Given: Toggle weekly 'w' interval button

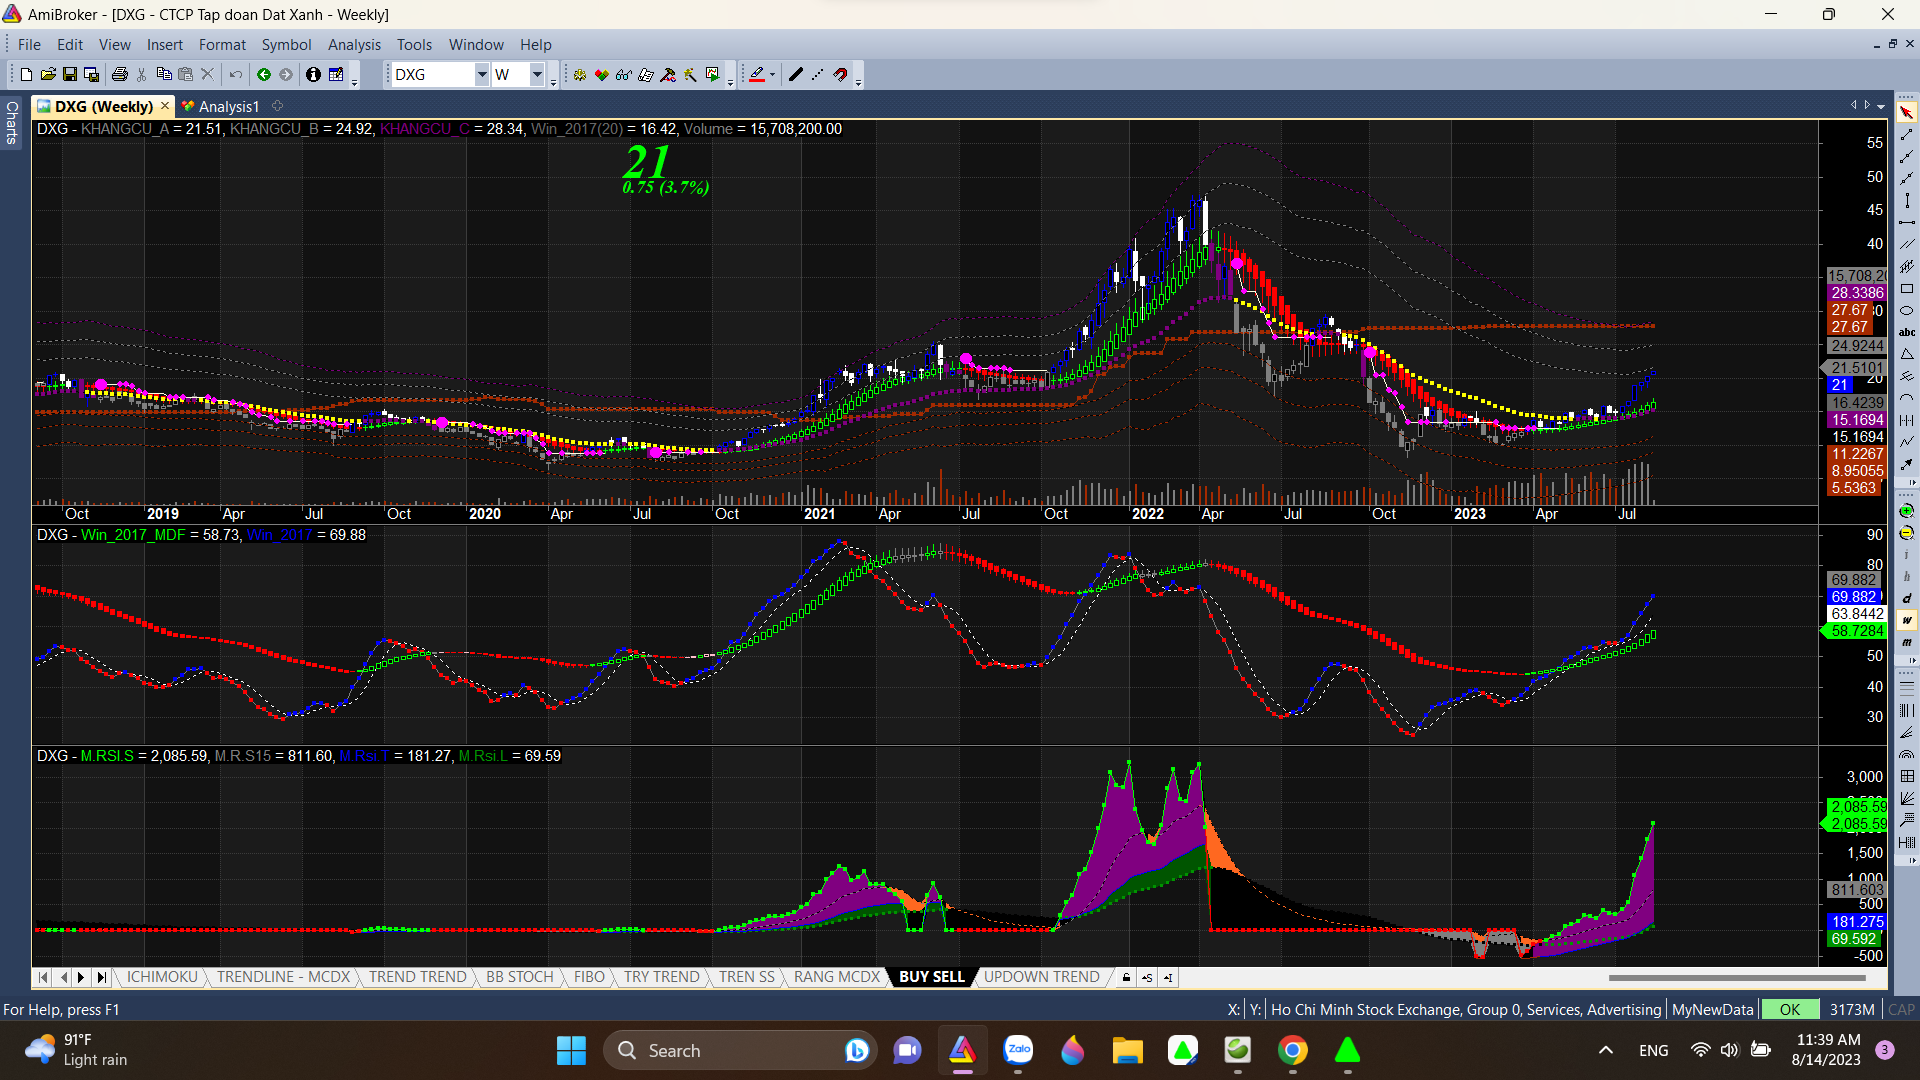Looking at the screenshot, I should 1907,621.
